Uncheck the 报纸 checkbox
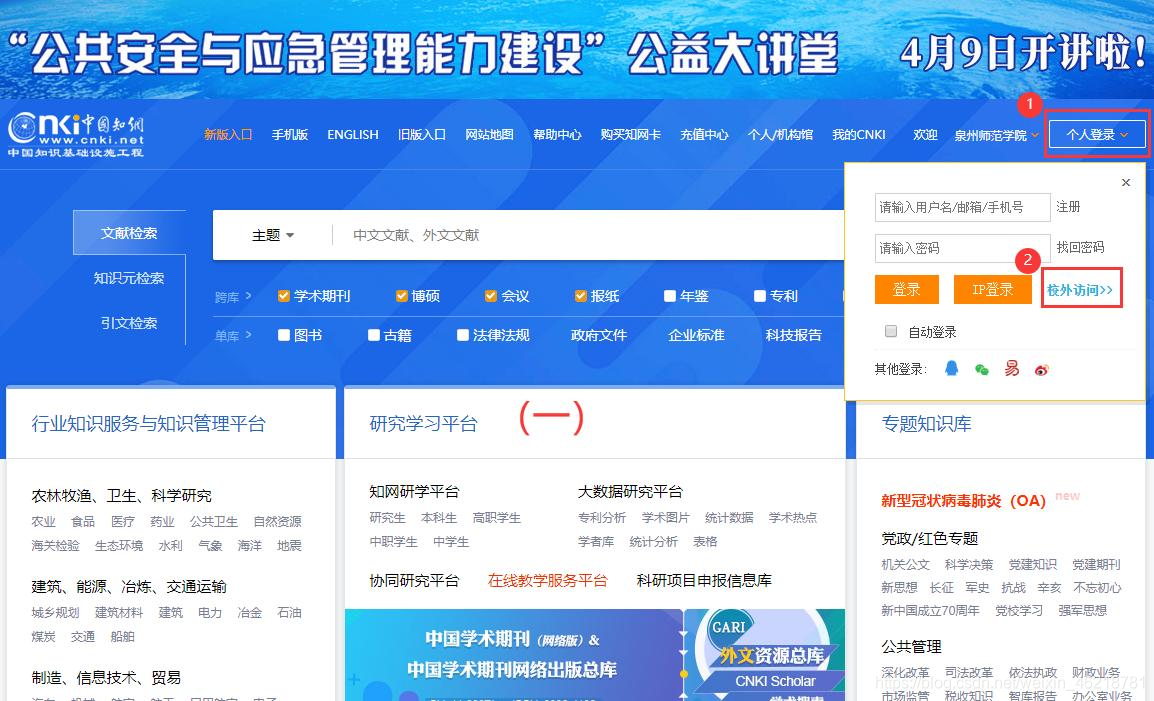This screenshot has height=701, width=1154. pos(581,296)
